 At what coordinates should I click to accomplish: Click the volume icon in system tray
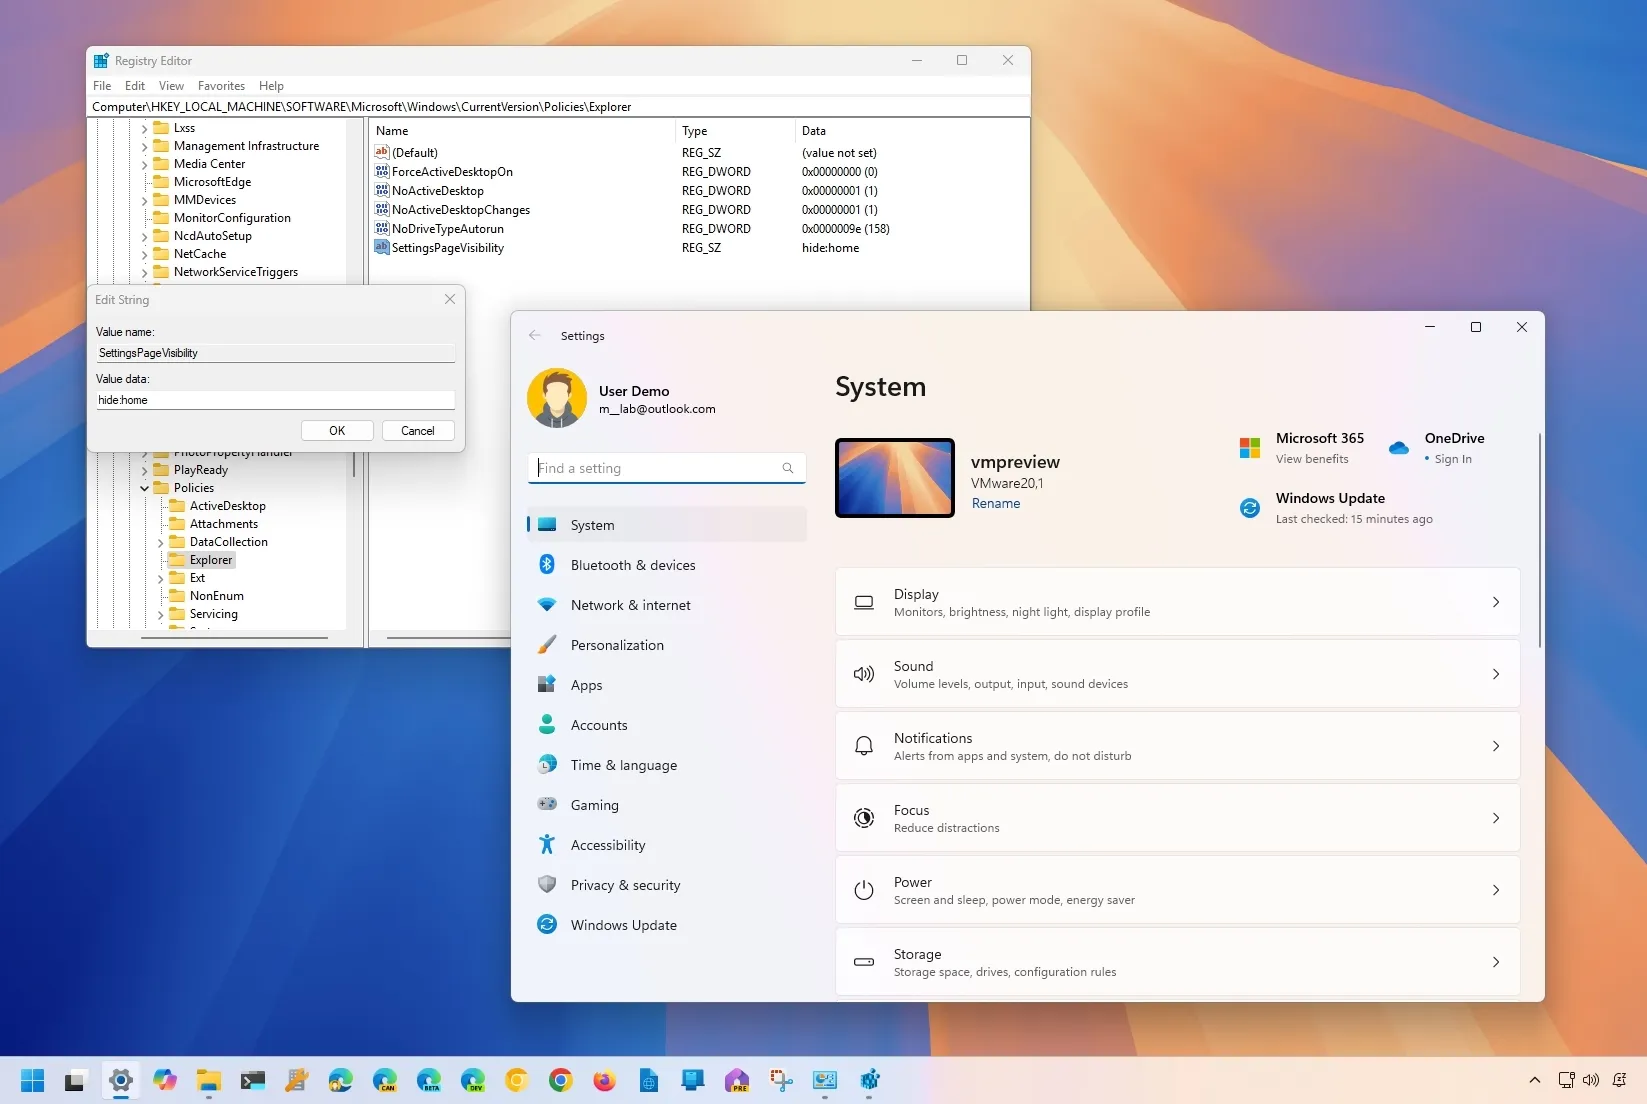click(x=1590, y=1081)
